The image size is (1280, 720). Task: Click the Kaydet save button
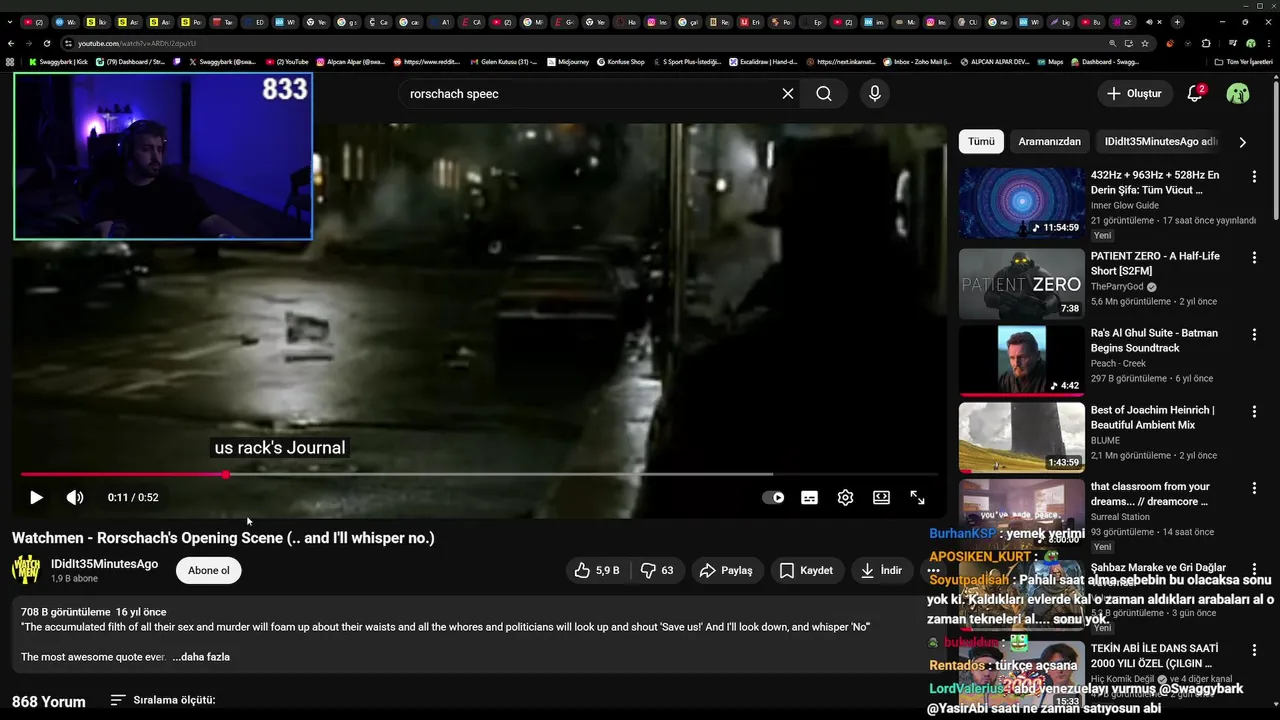click(x=806, y=570)
